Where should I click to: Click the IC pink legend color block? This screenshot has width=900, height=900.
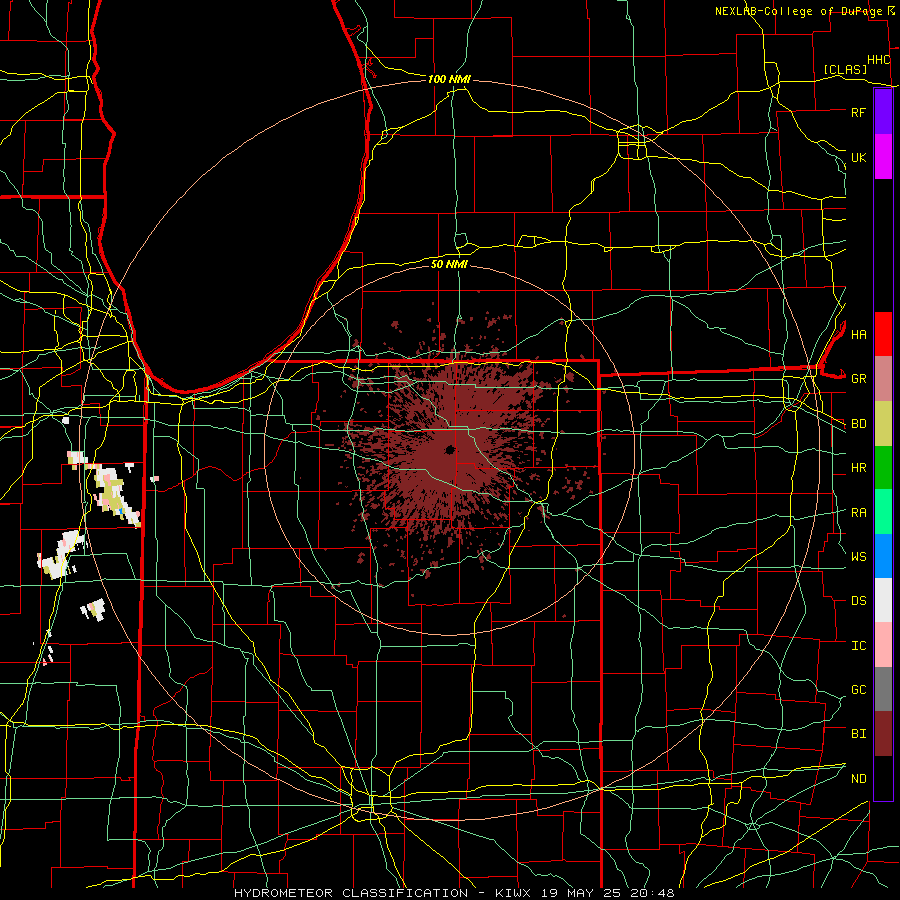point(883,645)
